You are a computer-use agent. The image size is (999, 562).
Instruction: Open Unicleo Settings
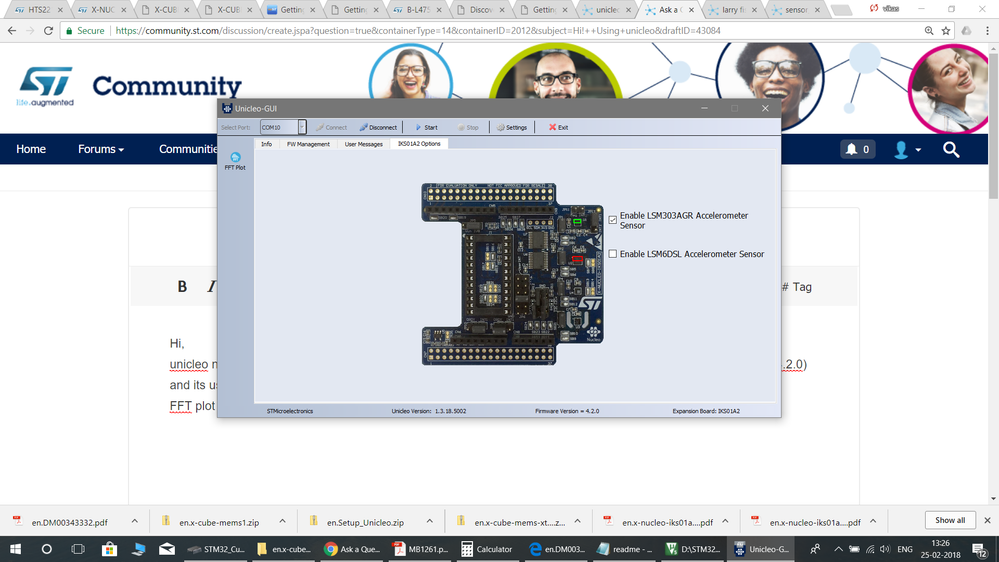coord(512,127)
